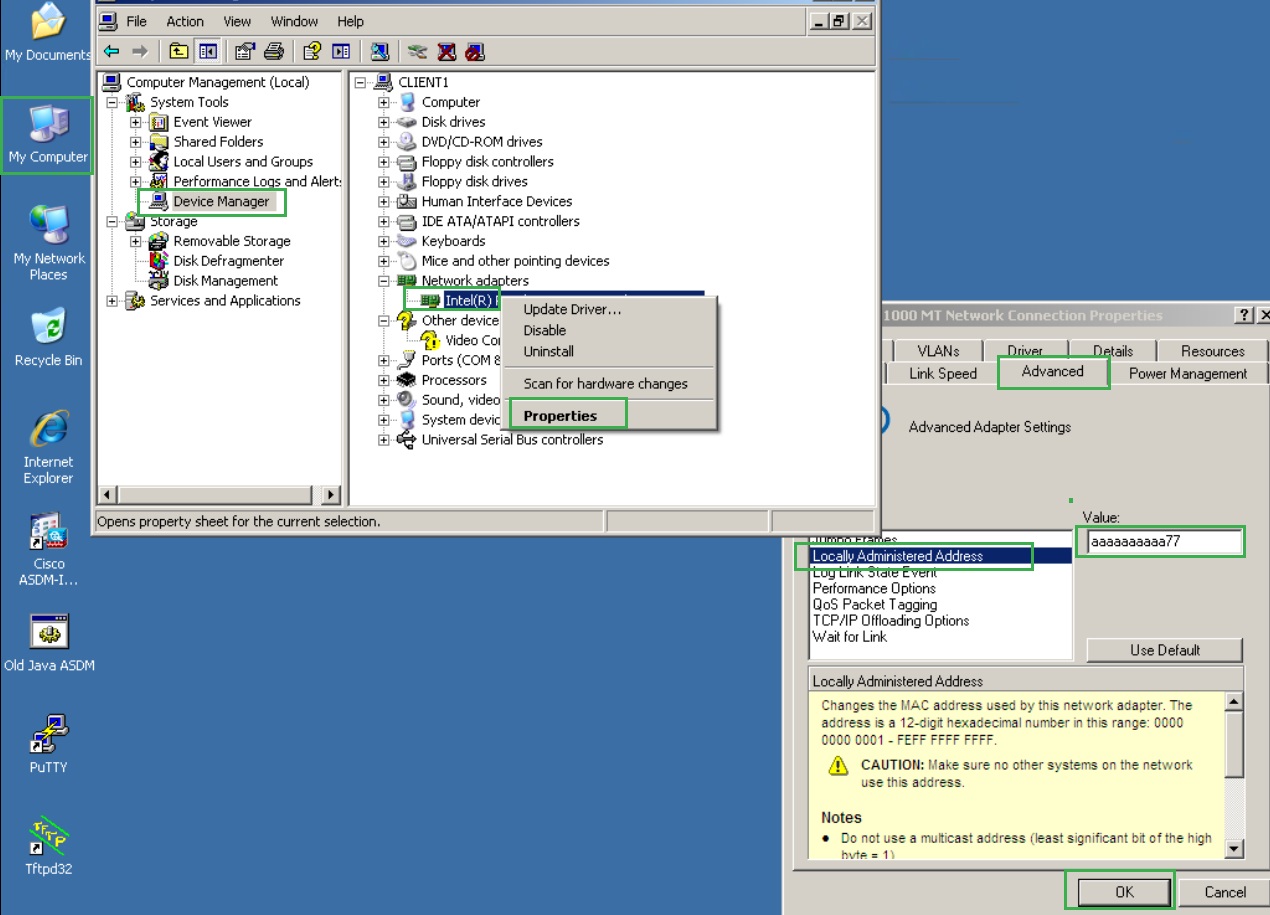Image resolution: width=1270 pixels, height=915 pixels.
Task: Select My Computer desktop icon
Action: pyautogui.click(x=47, y=135)
